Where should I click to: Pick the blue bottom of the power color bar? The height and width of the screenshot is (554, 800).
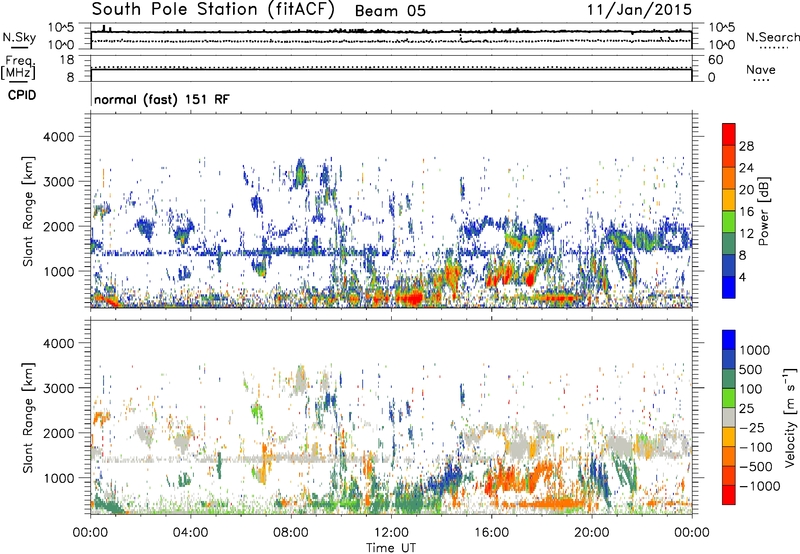pos(729,287)
